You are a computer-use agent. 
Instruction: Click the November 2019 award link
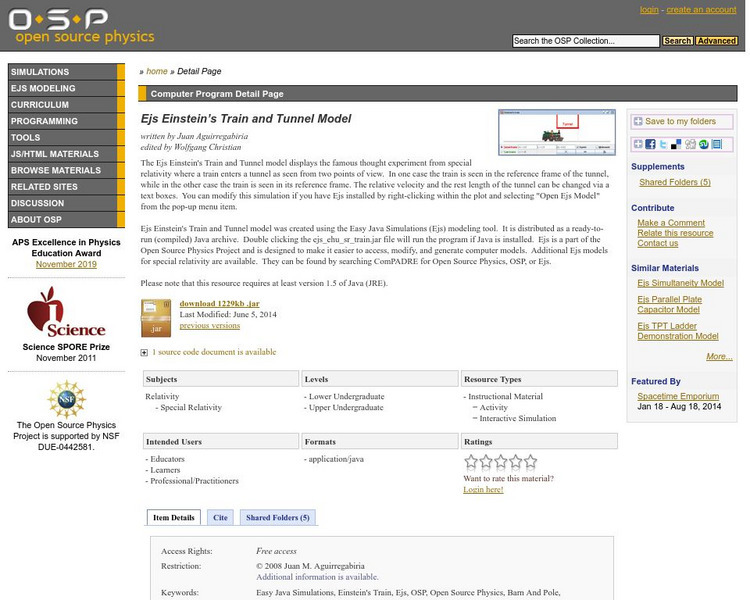click(66, 264)
